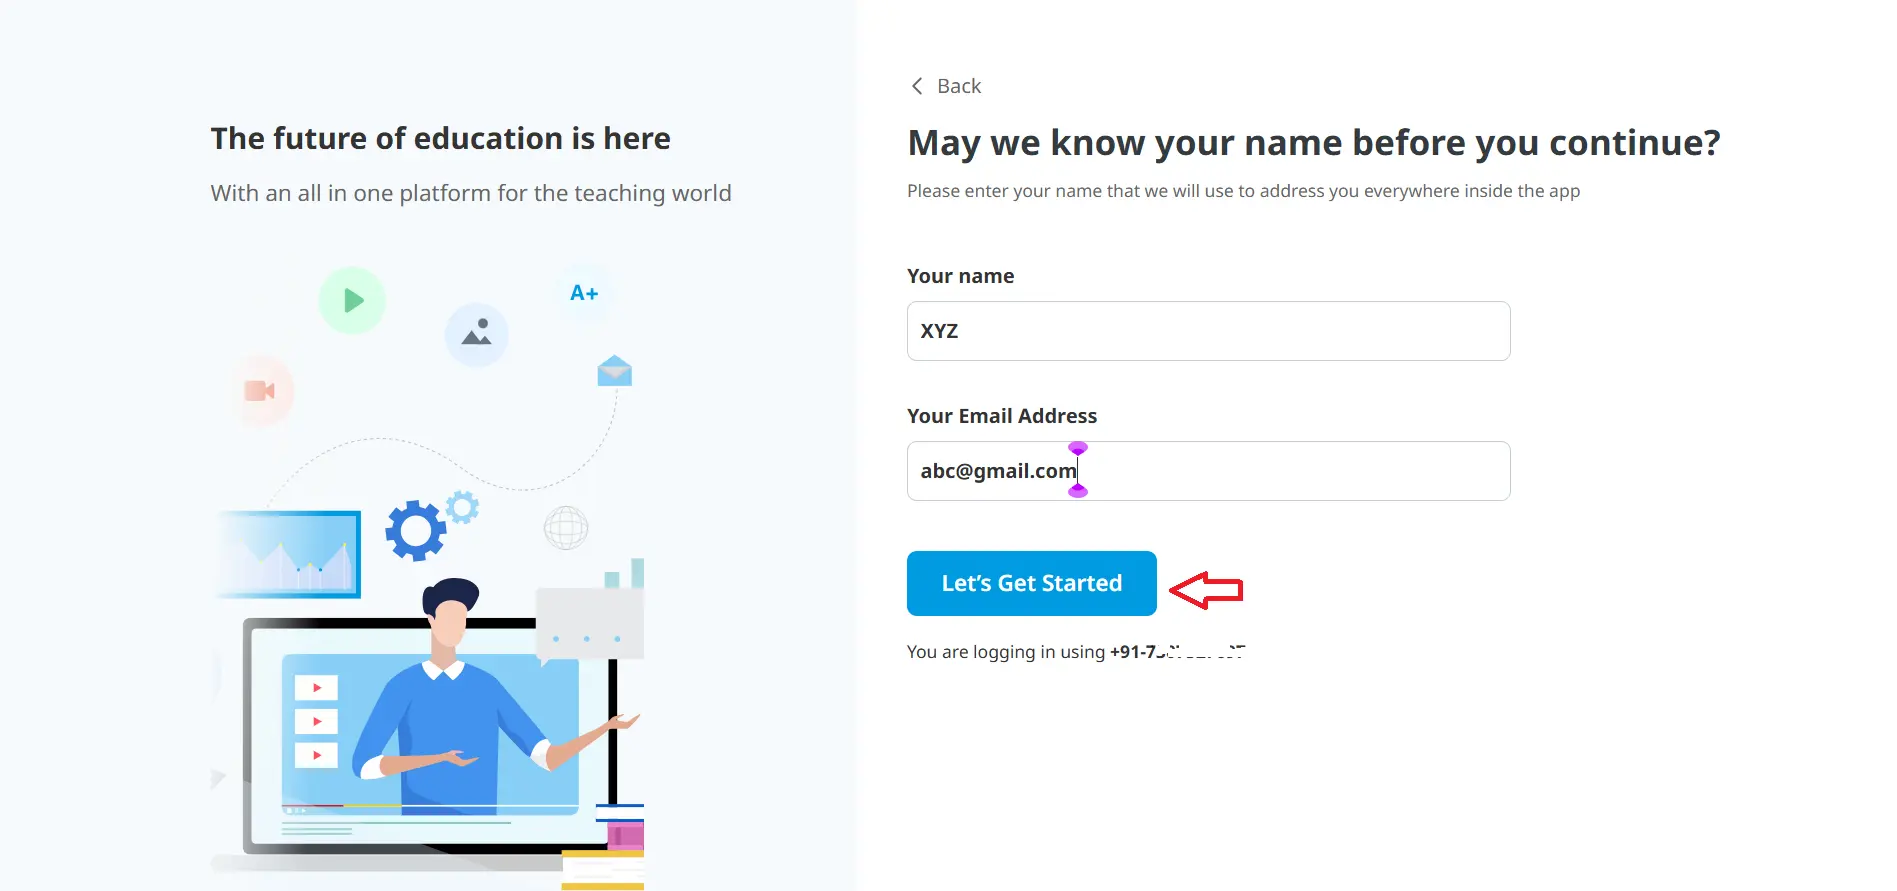
Task: Select the picture mountain icon bubble
Action: pos(477,333)
